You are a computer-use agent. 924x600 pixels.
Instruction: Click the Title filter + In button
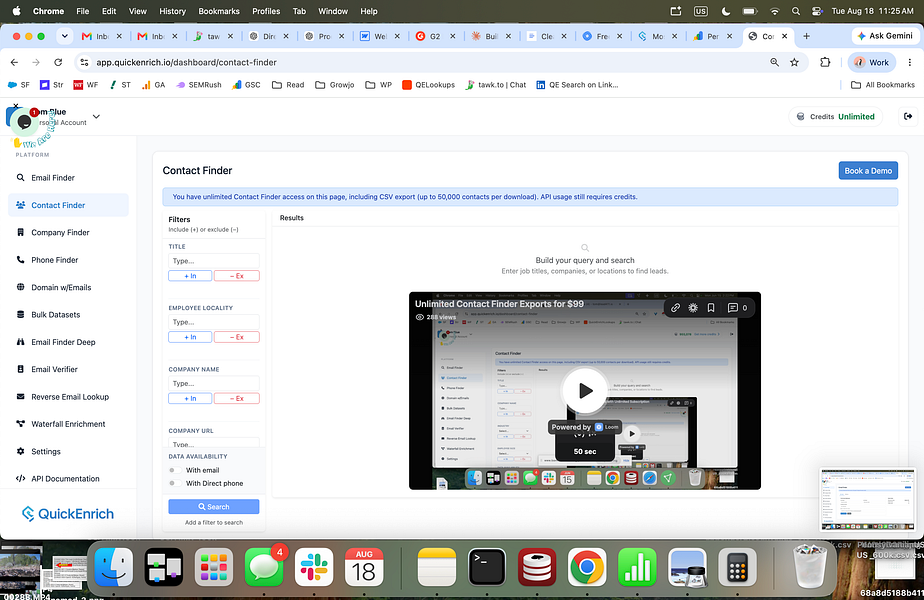click(x=190, y=276)
